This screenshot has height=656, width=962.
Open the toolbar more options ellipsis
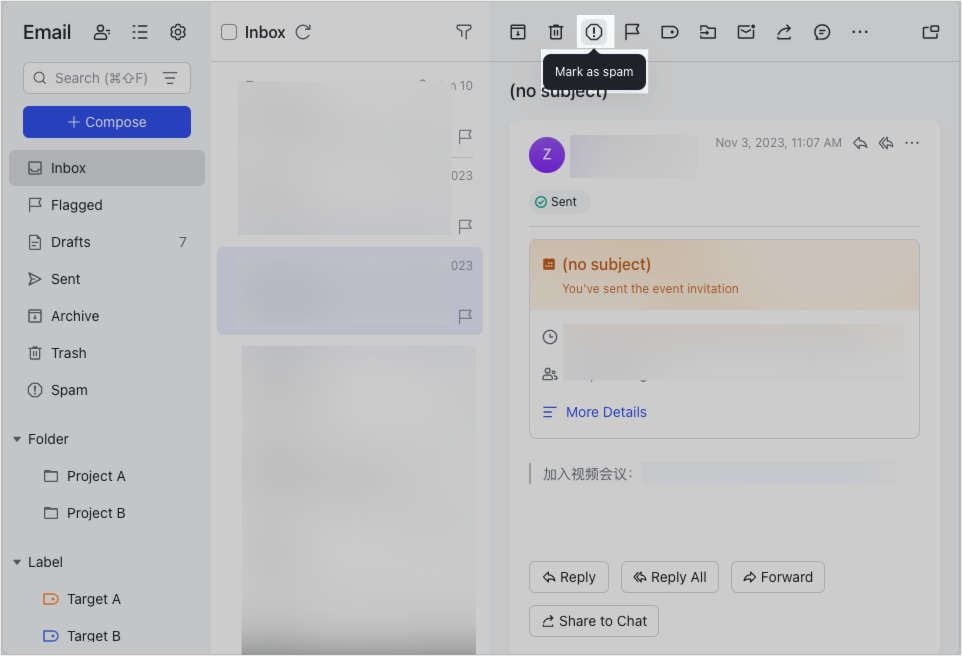click(860, 32)
